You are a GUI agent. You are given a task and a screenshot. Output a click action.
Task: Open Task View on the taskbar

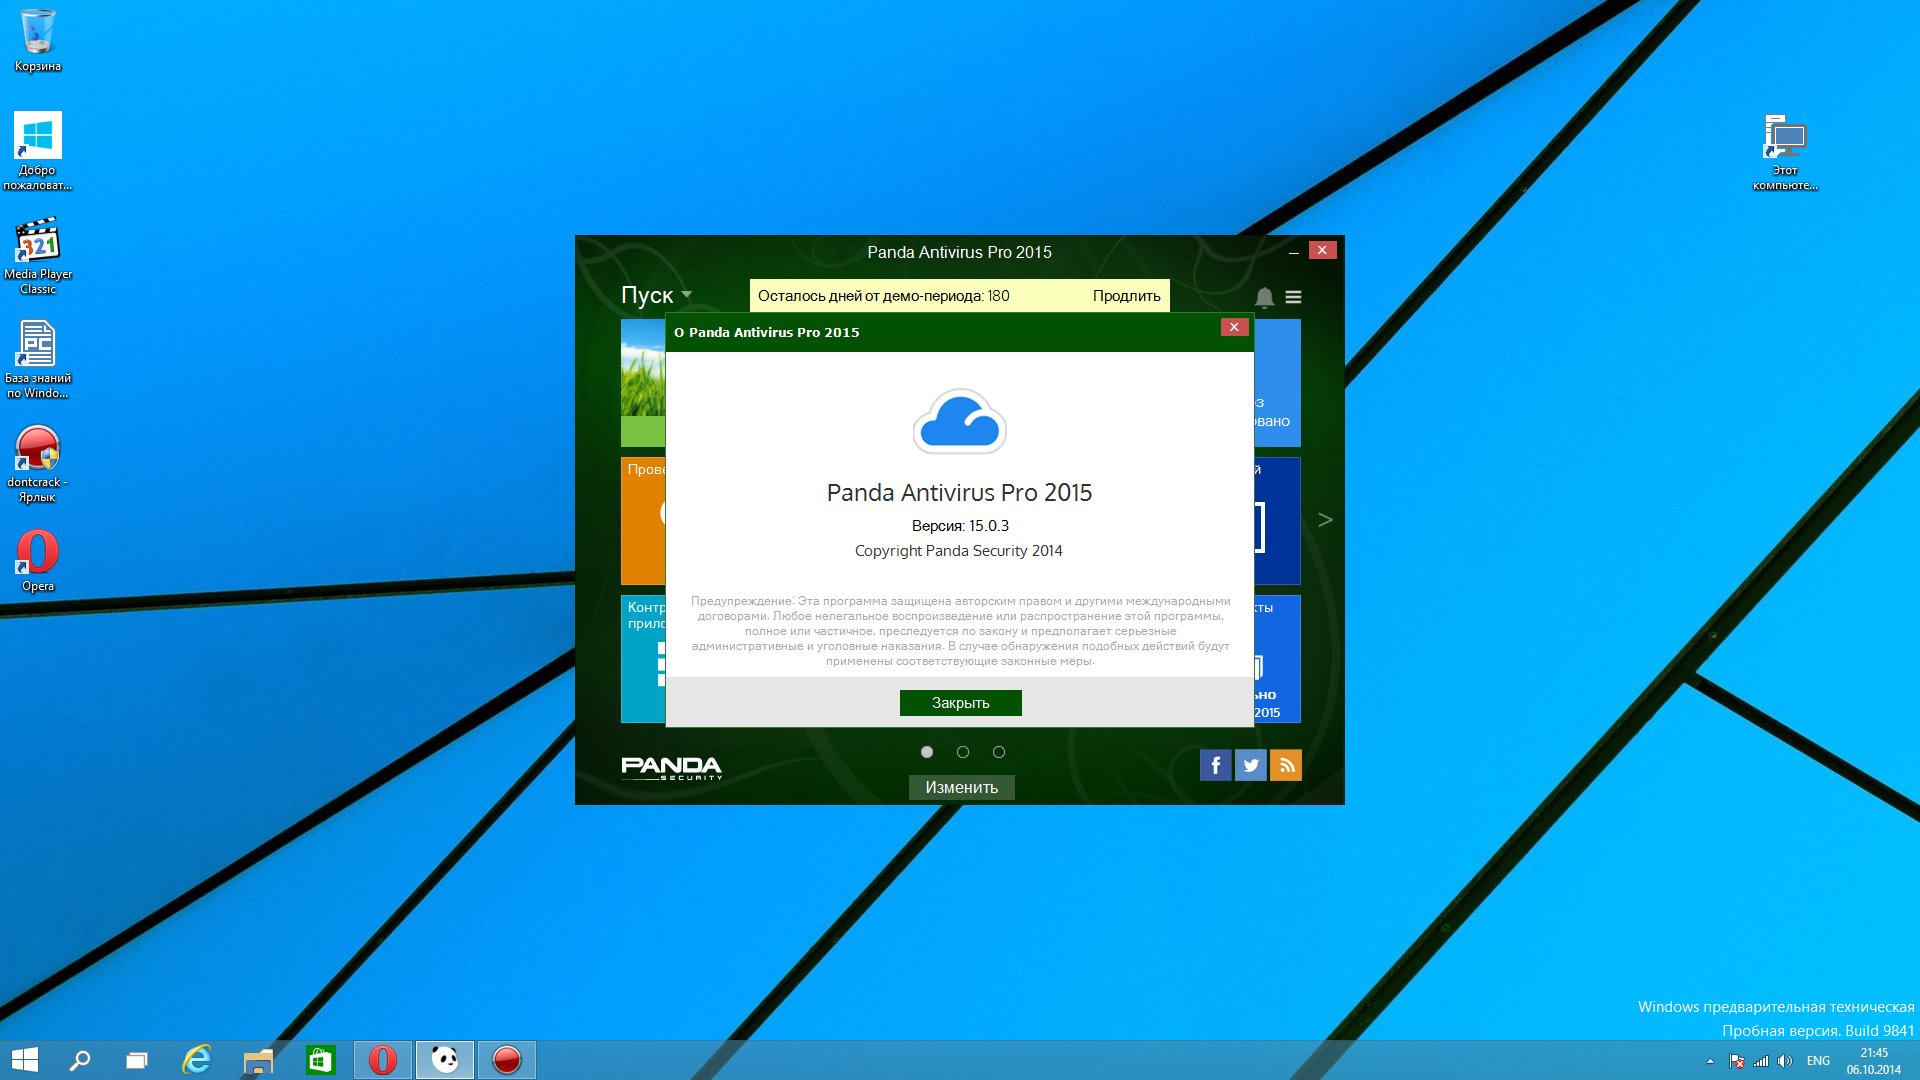pos(137,1060)
